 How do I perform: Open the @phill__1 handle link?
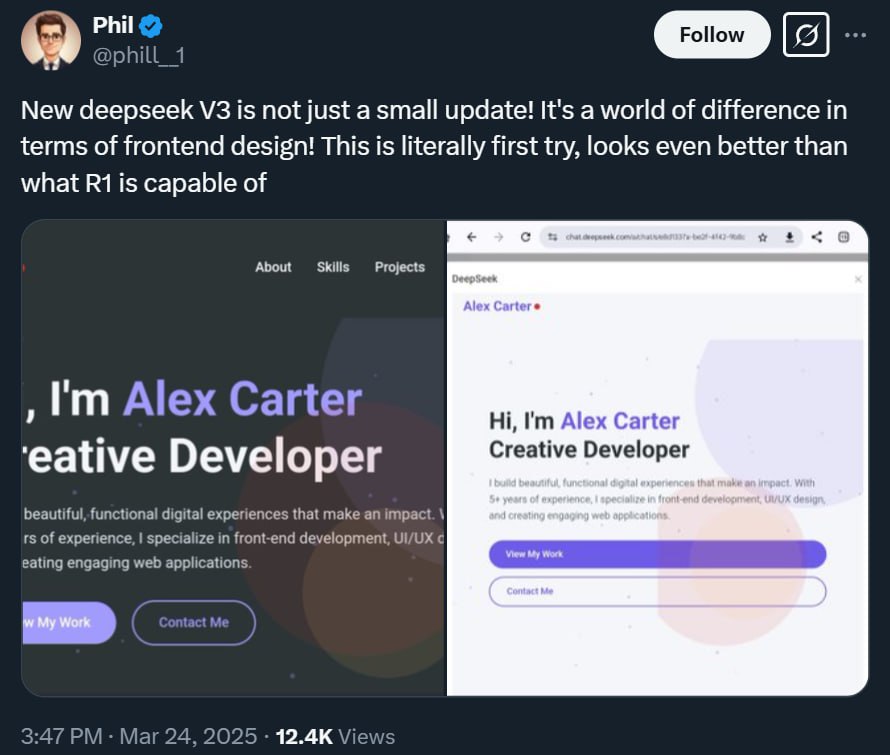click(139, 56)
